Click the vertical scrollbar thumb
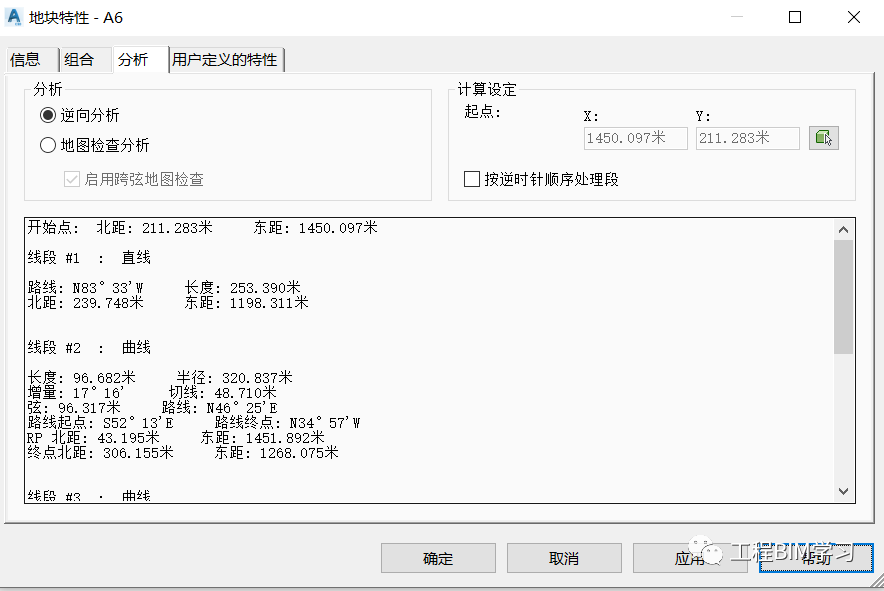Image resolution: width=884 pixels, height=591 pixels. click(x=843, y=297)
